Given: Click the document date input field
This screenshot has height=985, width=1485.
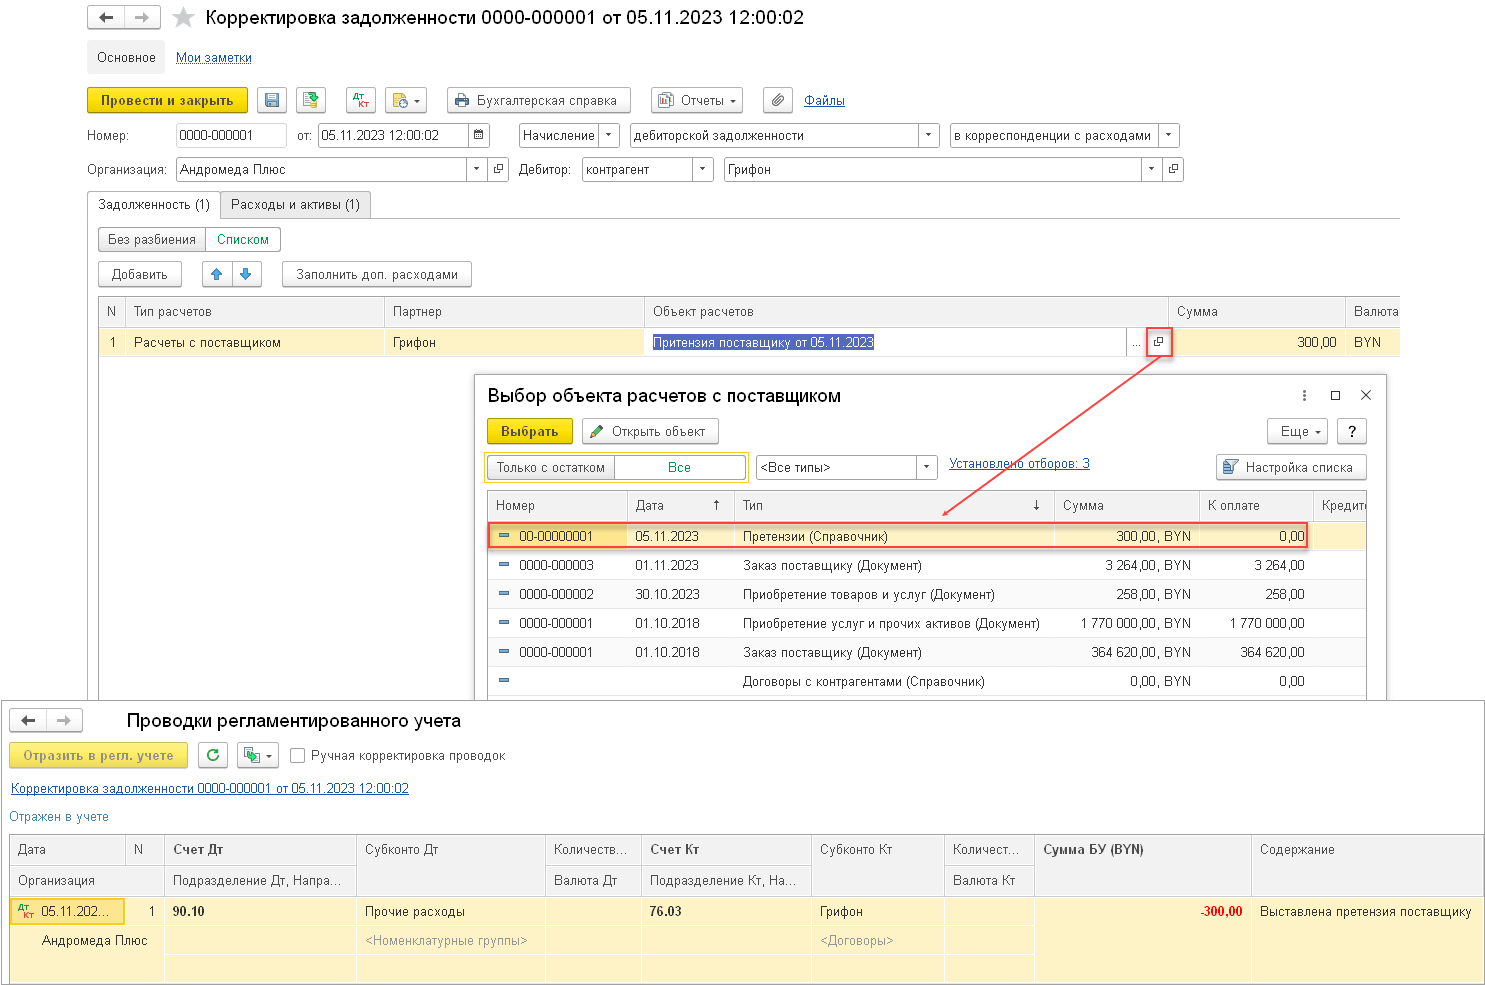Looking at the screenshot, I should pyautogui.click(x=393, y=135).
